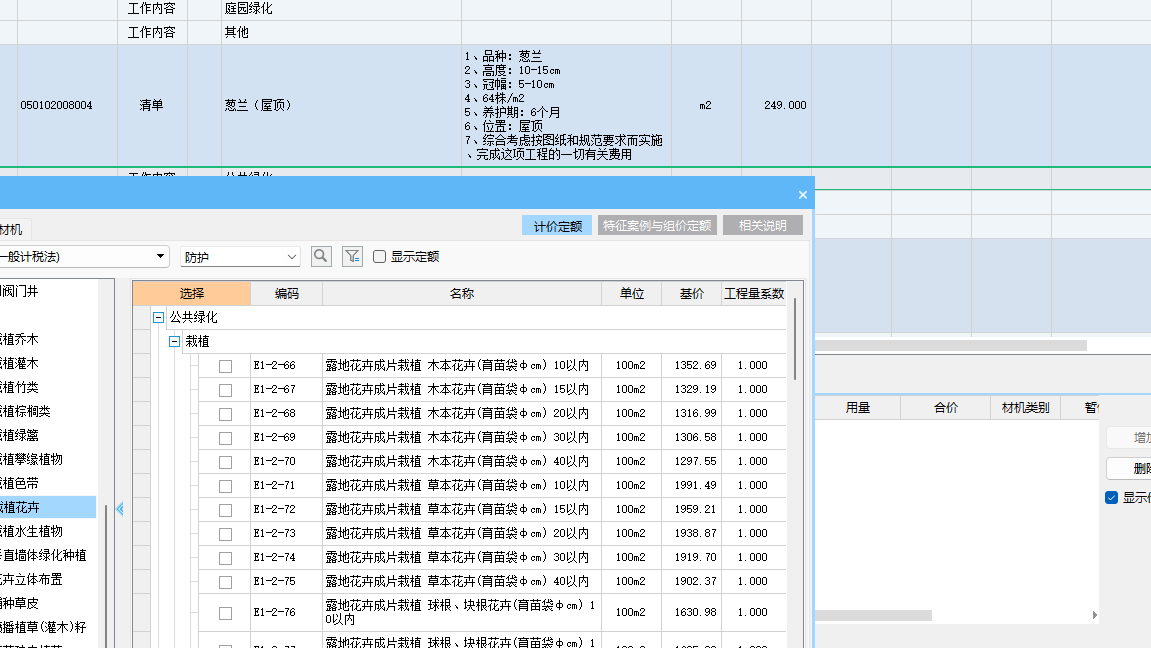Click the code 050102008004 cell
Viewport: 1151px width, 648px height.
click(x=67, y=106)
